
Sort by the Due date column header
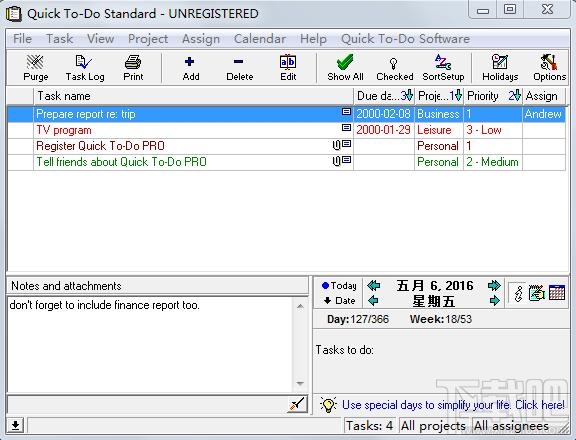point(384,96)
